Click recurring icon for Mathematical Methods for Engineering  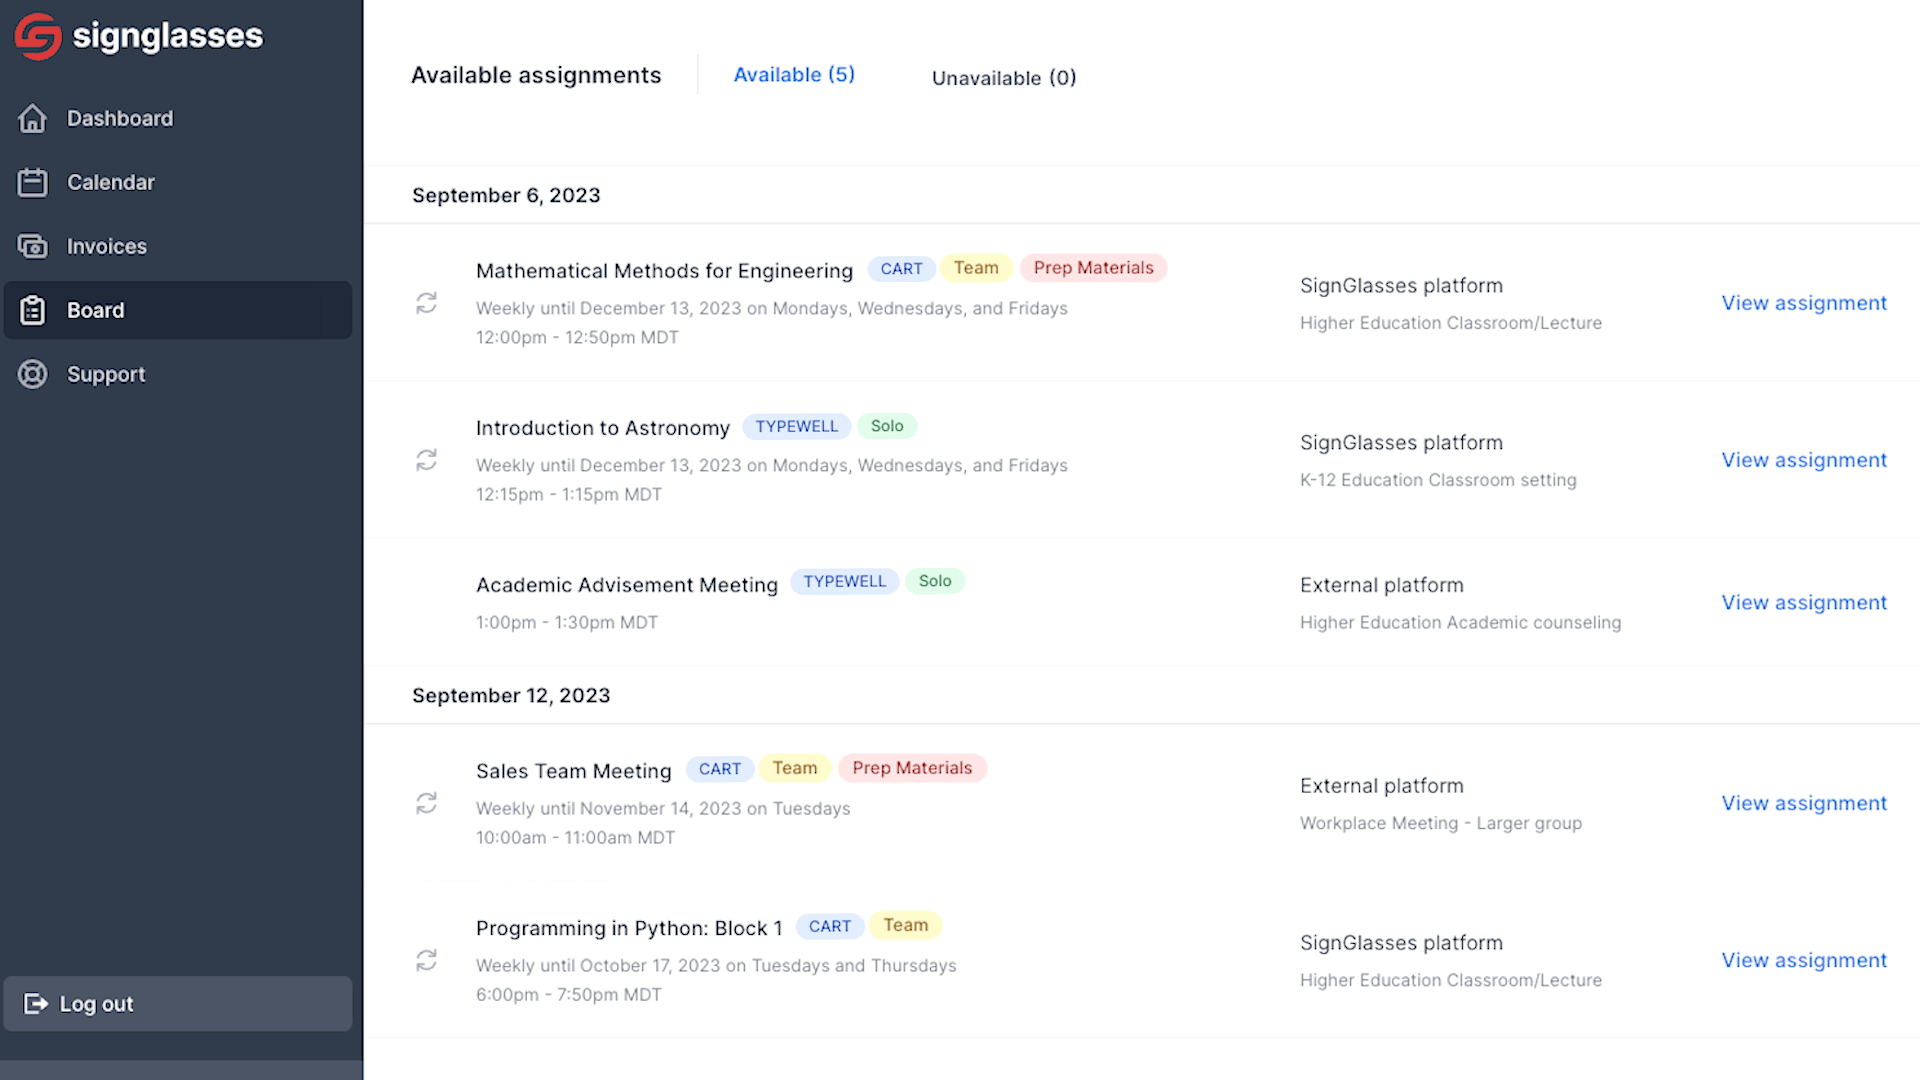coord(426,303)
